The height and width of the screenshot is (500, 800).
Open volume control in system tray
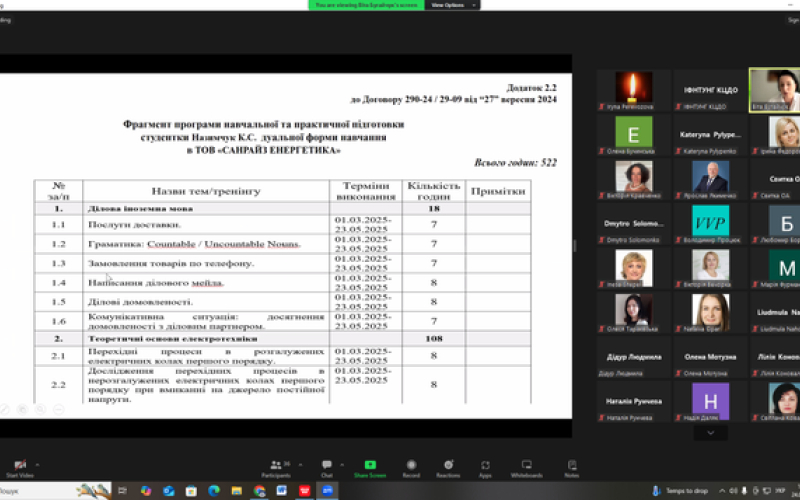(x=733, y=491)
